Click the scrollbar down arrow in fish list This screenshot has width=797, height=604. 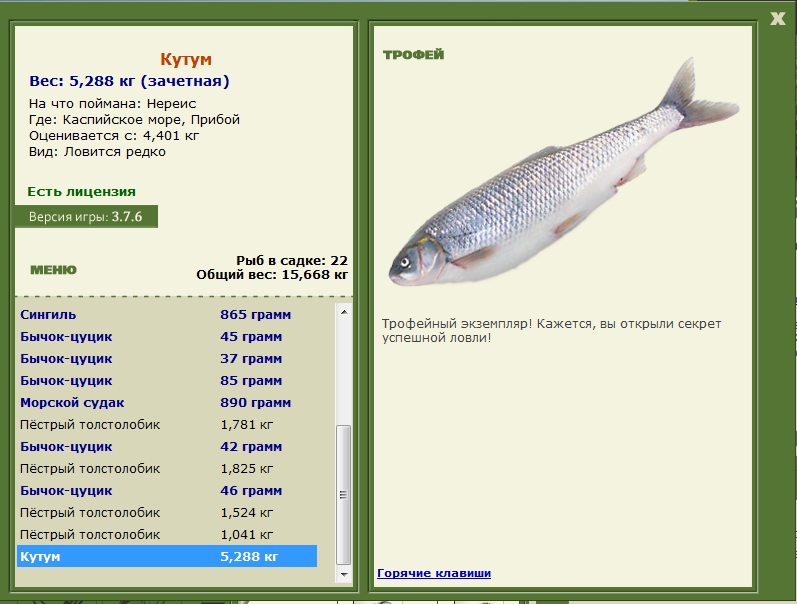[x=344, y=575]
